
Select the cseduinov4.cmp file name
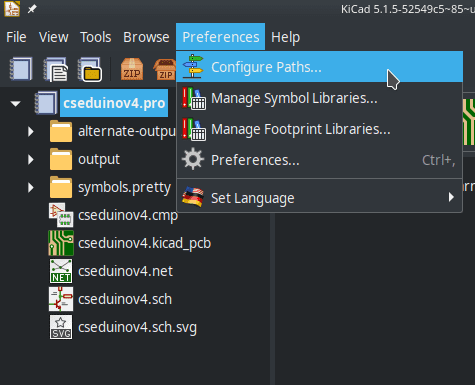[x=128, y=215]
